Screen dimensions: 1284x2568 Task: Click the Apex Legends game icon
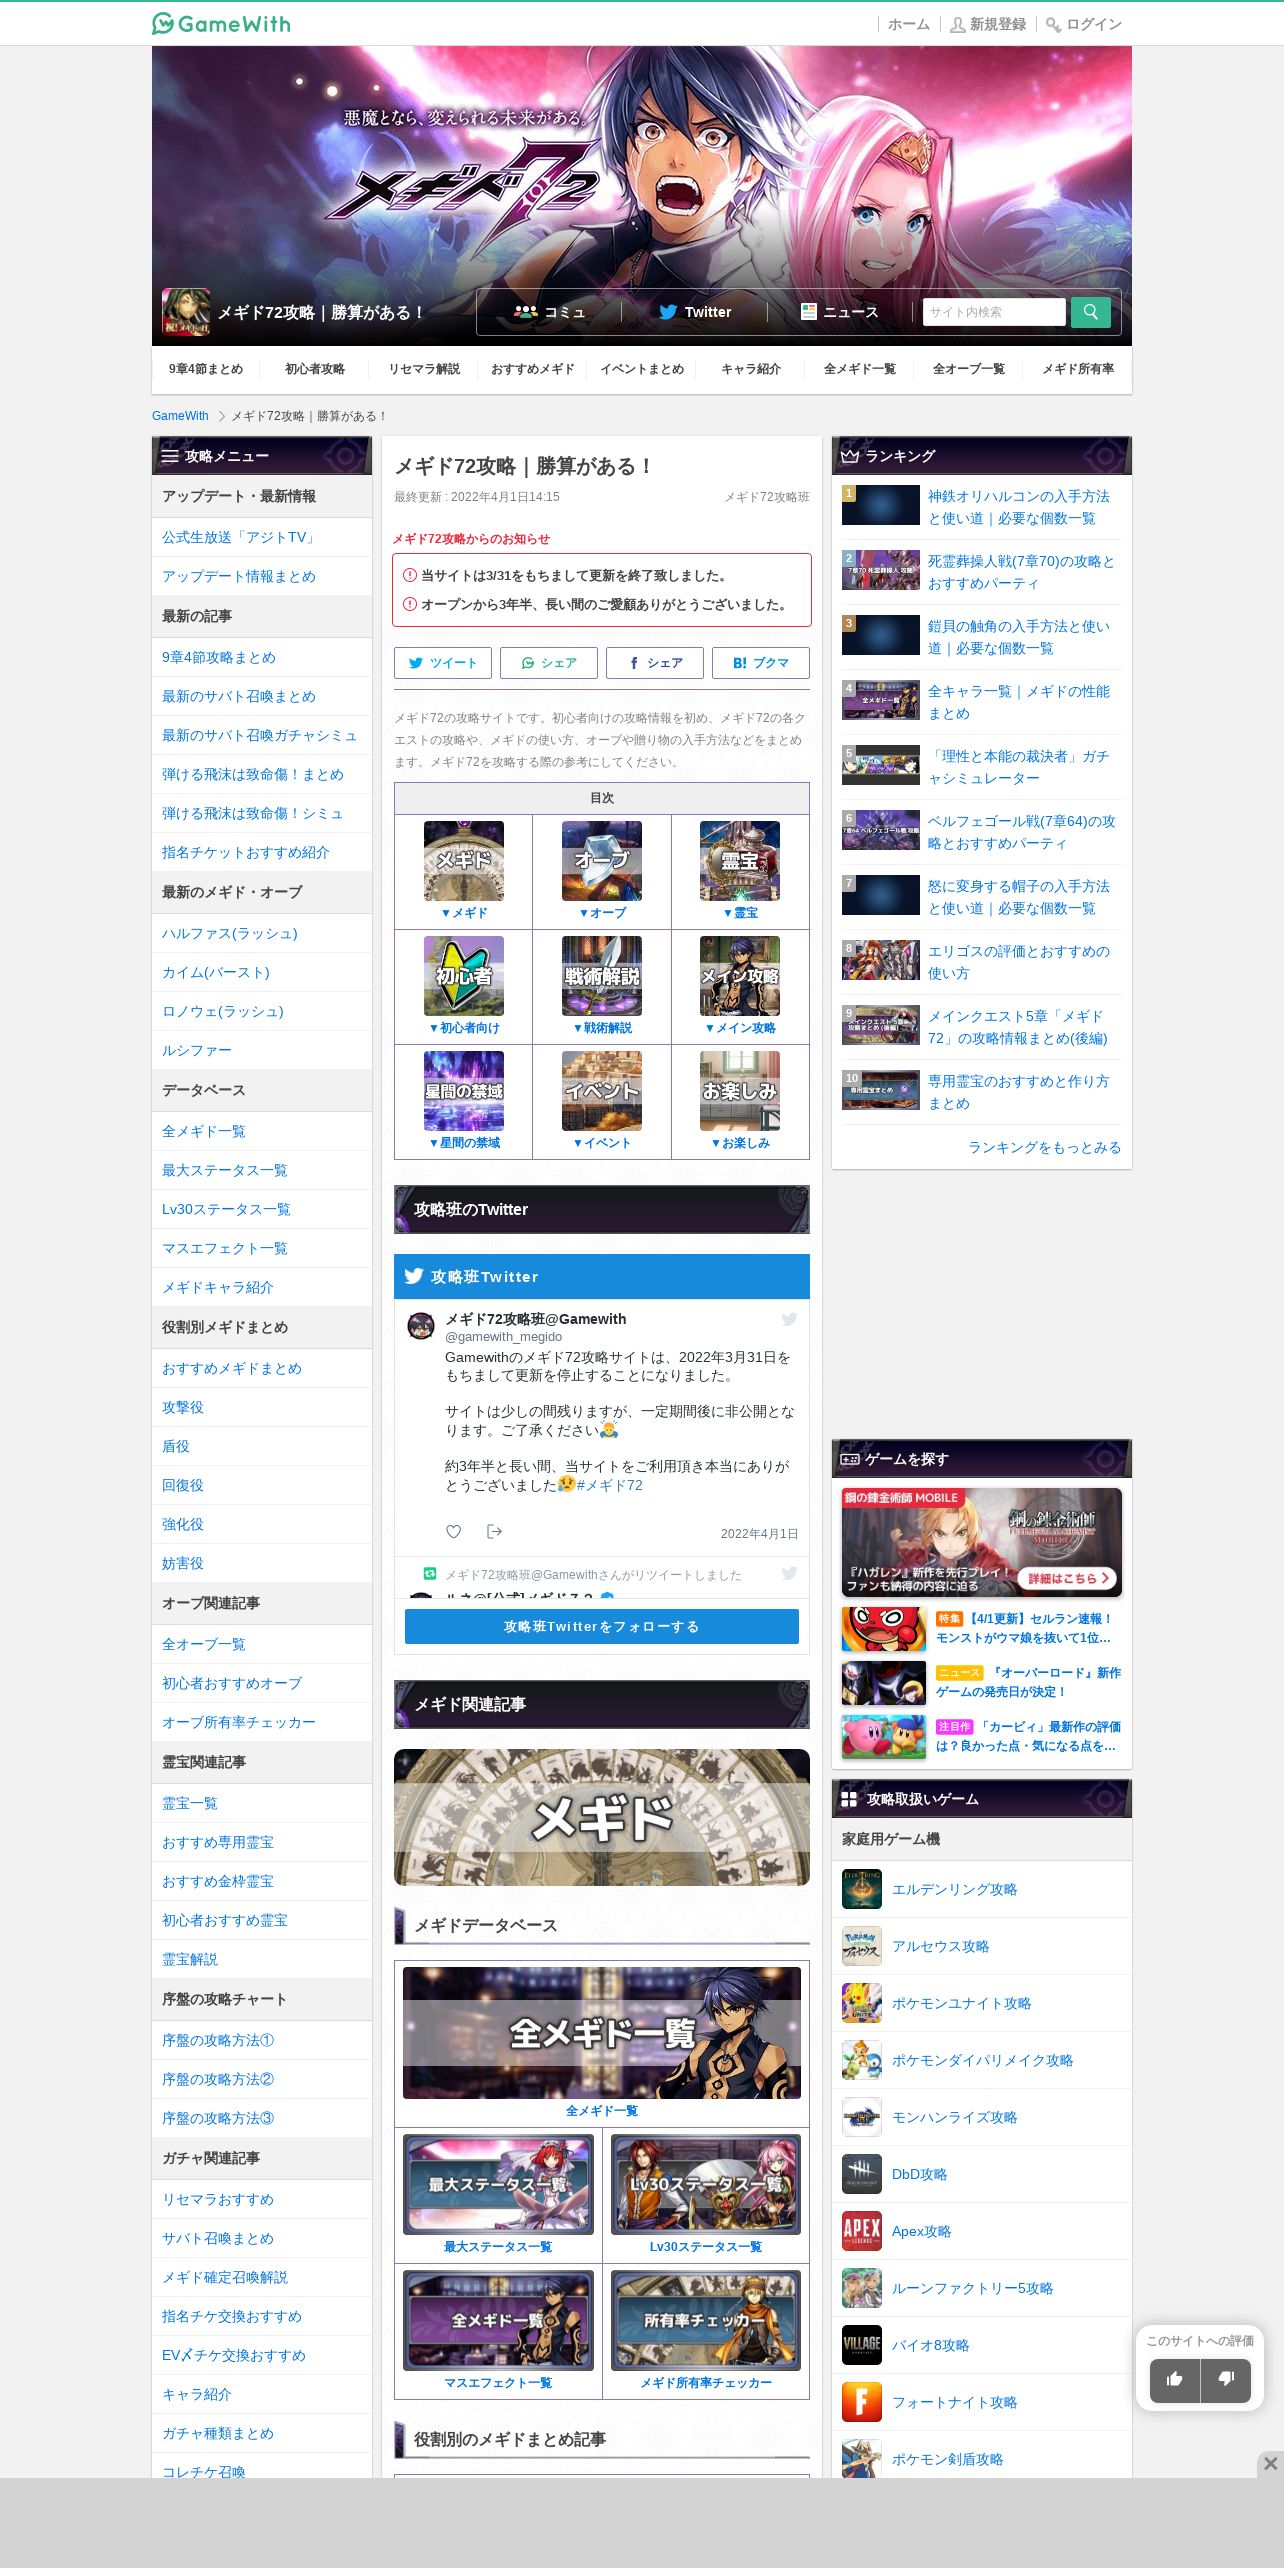click(862, 2231)
